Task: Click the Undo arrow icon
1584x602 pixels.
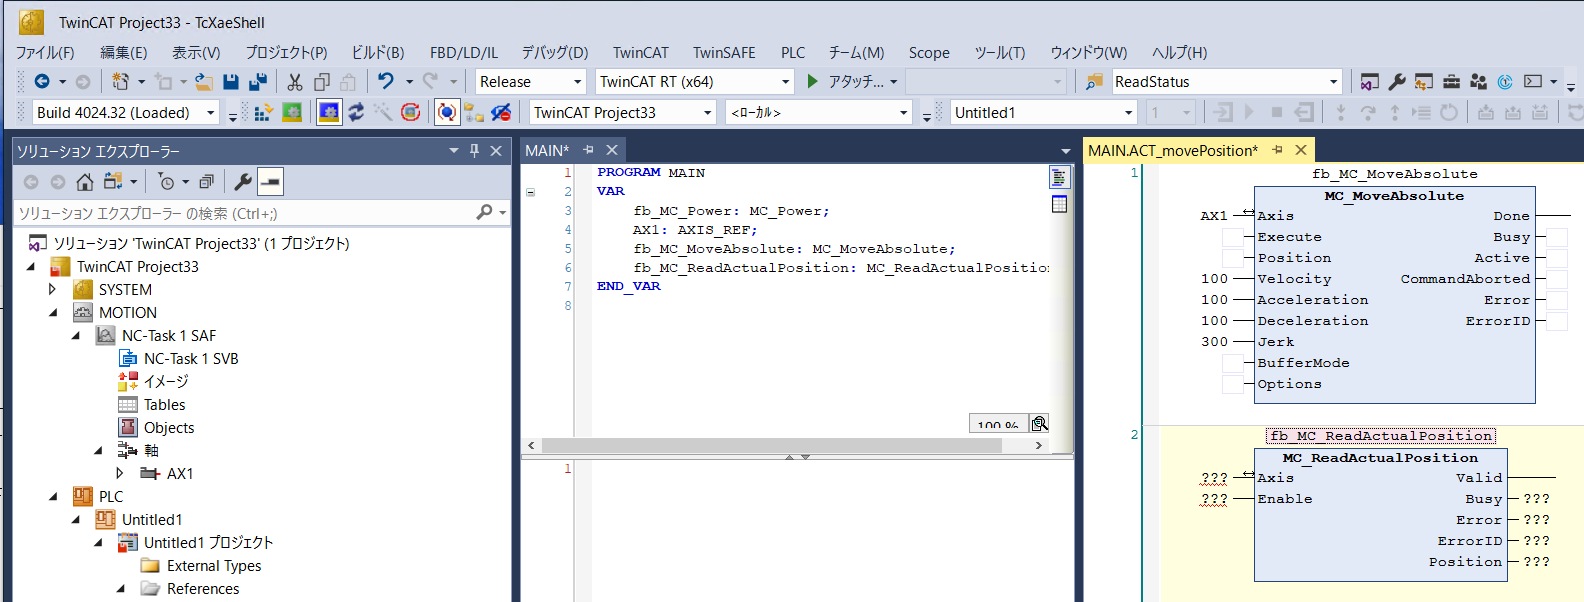Action: tap(385, 81)
